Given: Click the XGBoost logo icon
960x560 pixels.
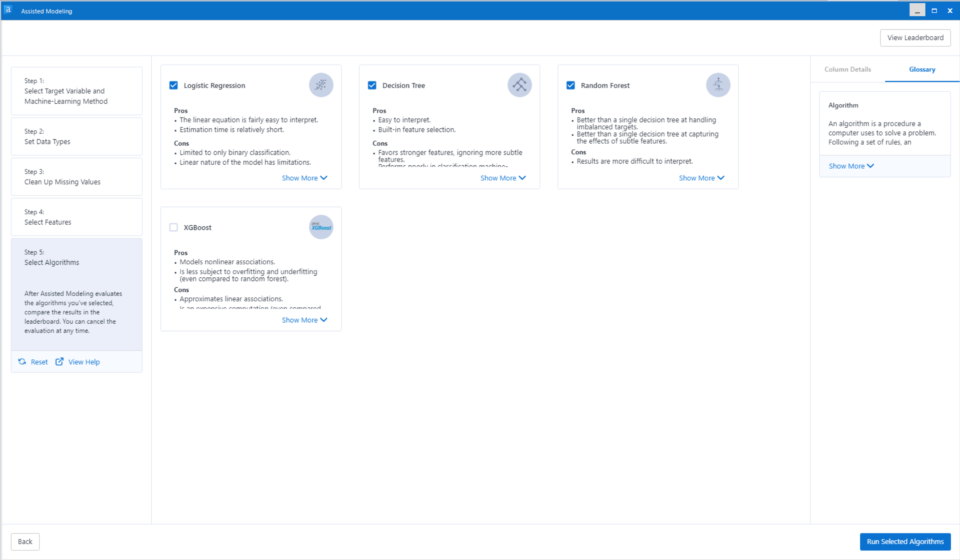Looking at the screenshot, I should click(x=321, y=227).
